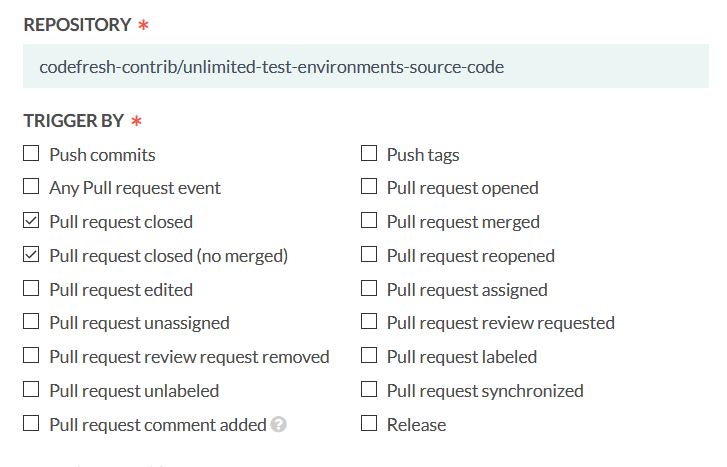Enable Pull request synchronized trigger
Screen dimensions: 727x467
tap(369, 390)
